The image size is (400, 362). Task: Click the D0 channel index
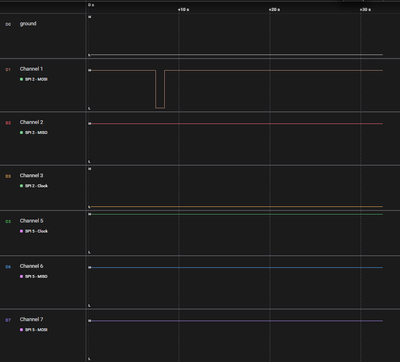tap(8, 24)
